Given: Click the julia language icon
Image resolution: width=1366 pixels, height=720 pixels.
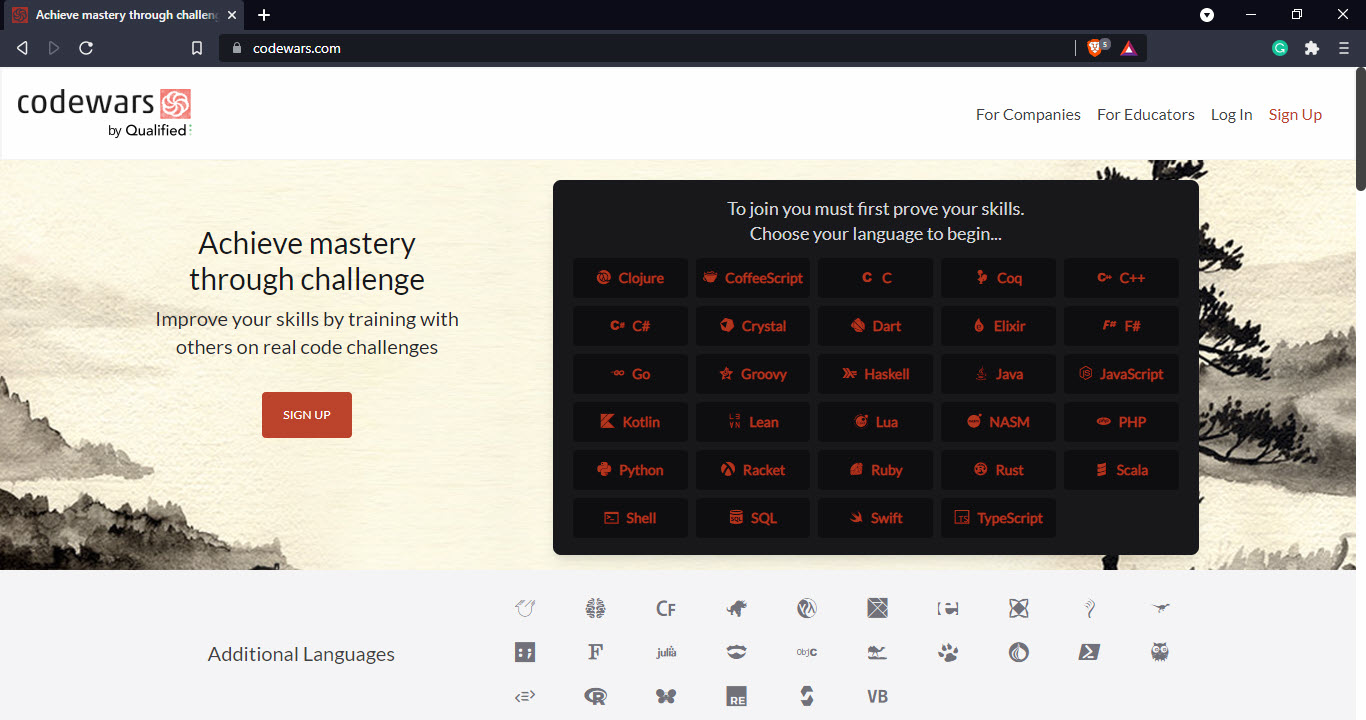Looking at the screenshot, I should click(666, 652).
